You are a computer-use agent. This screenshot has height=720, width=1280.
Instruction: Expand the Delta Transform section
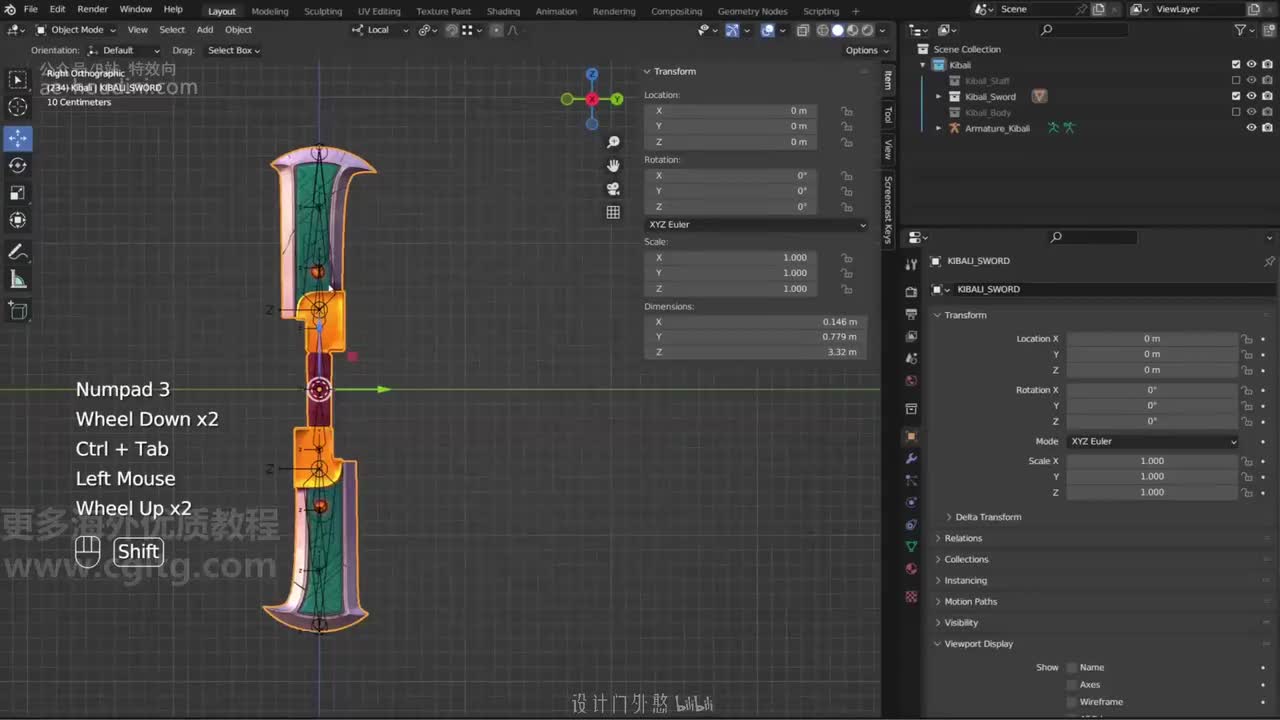(987, 517)
